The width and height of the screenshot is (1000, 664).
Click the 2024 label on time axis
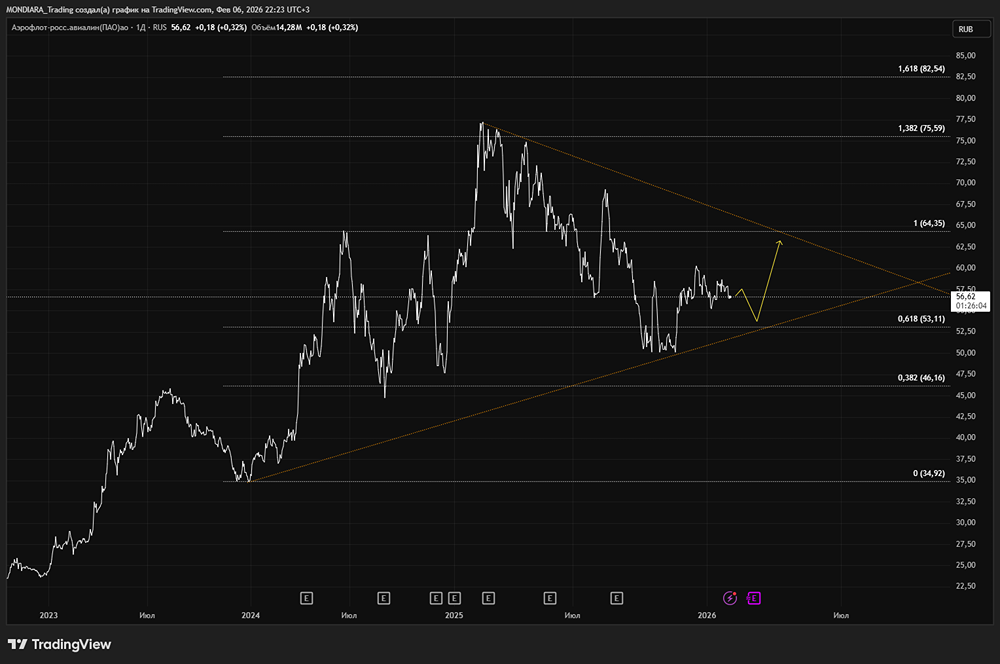click(x=251, y=616)
